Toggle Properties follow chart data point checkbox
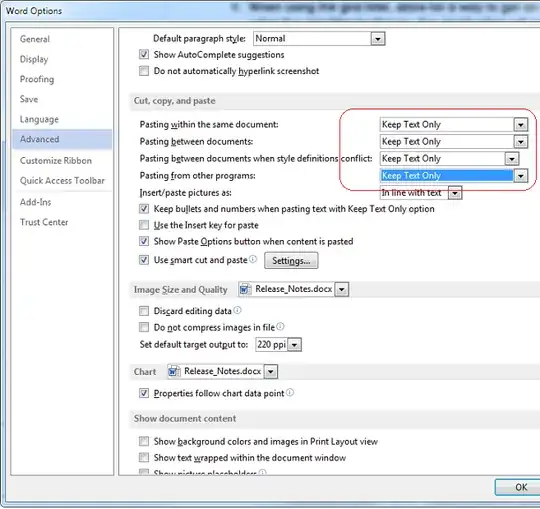 [144, 393]
